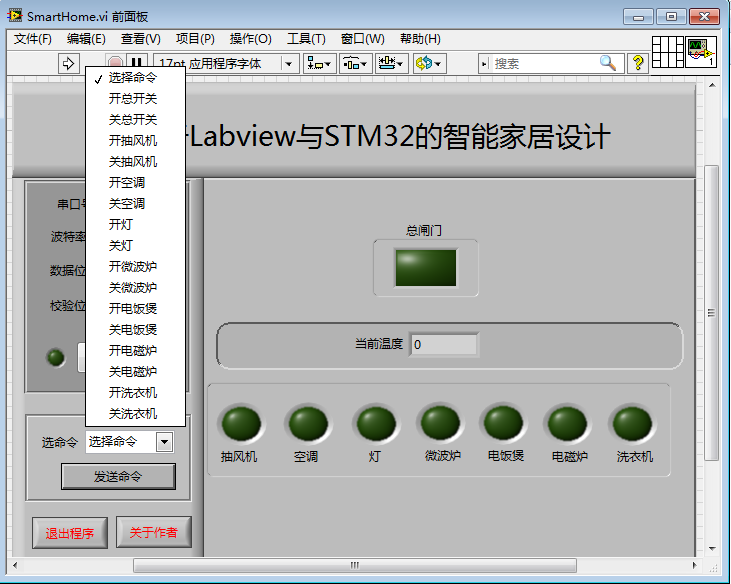Open the 帮助(H) menu
Screen dimensions: 731x584
tap(420, 39)
